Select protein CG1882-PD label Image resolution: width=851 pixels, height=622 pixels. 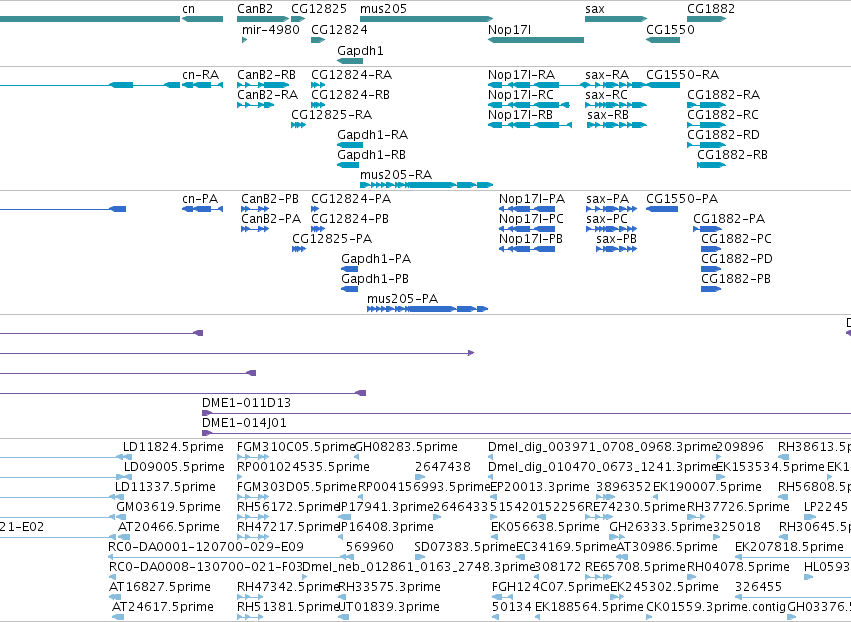[x=736, y=259]
